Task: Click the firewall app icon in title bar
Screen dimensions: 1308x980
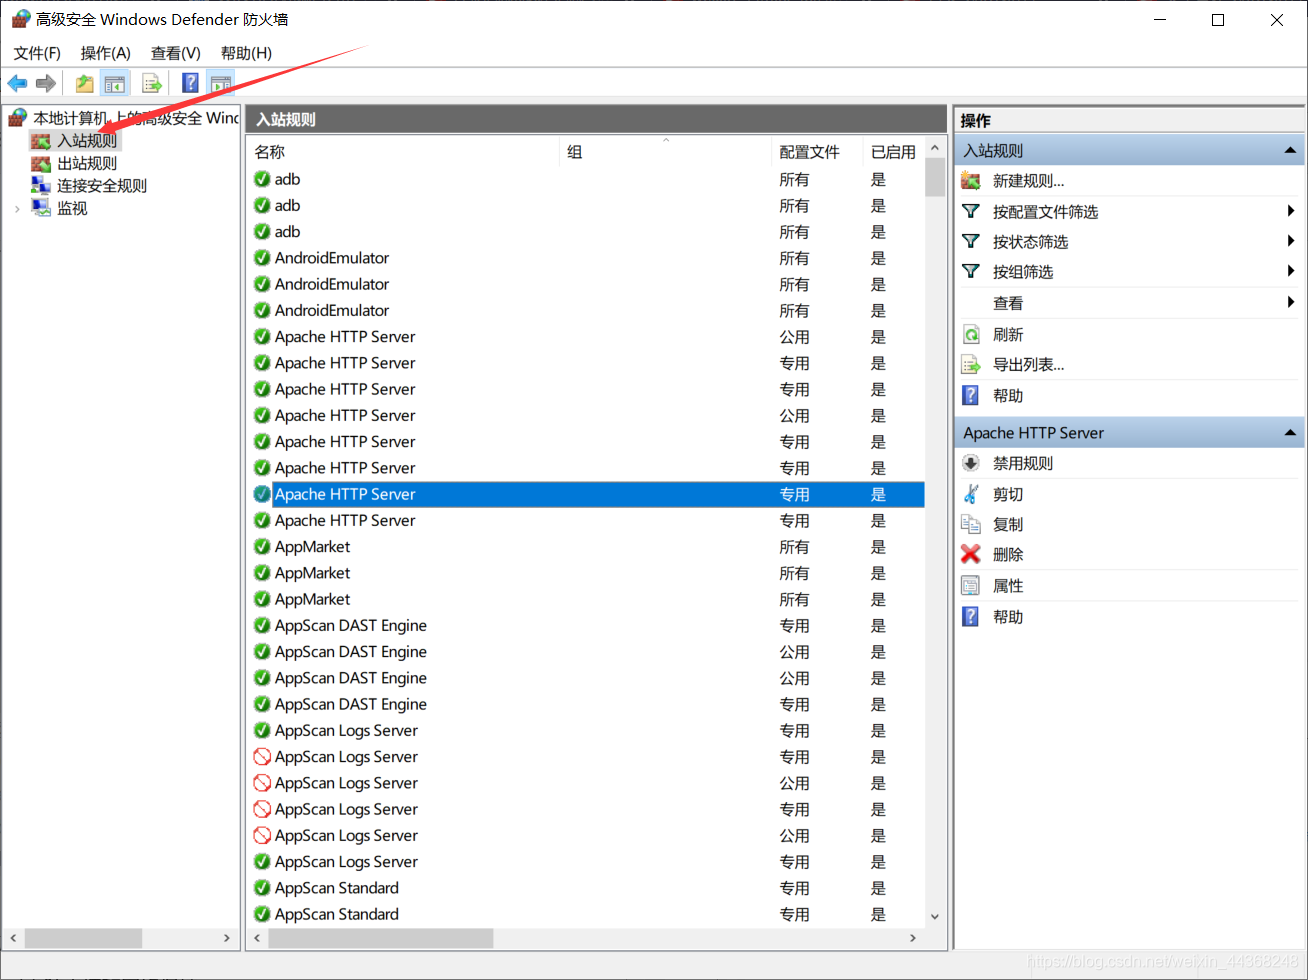Action: click(20, 19)
